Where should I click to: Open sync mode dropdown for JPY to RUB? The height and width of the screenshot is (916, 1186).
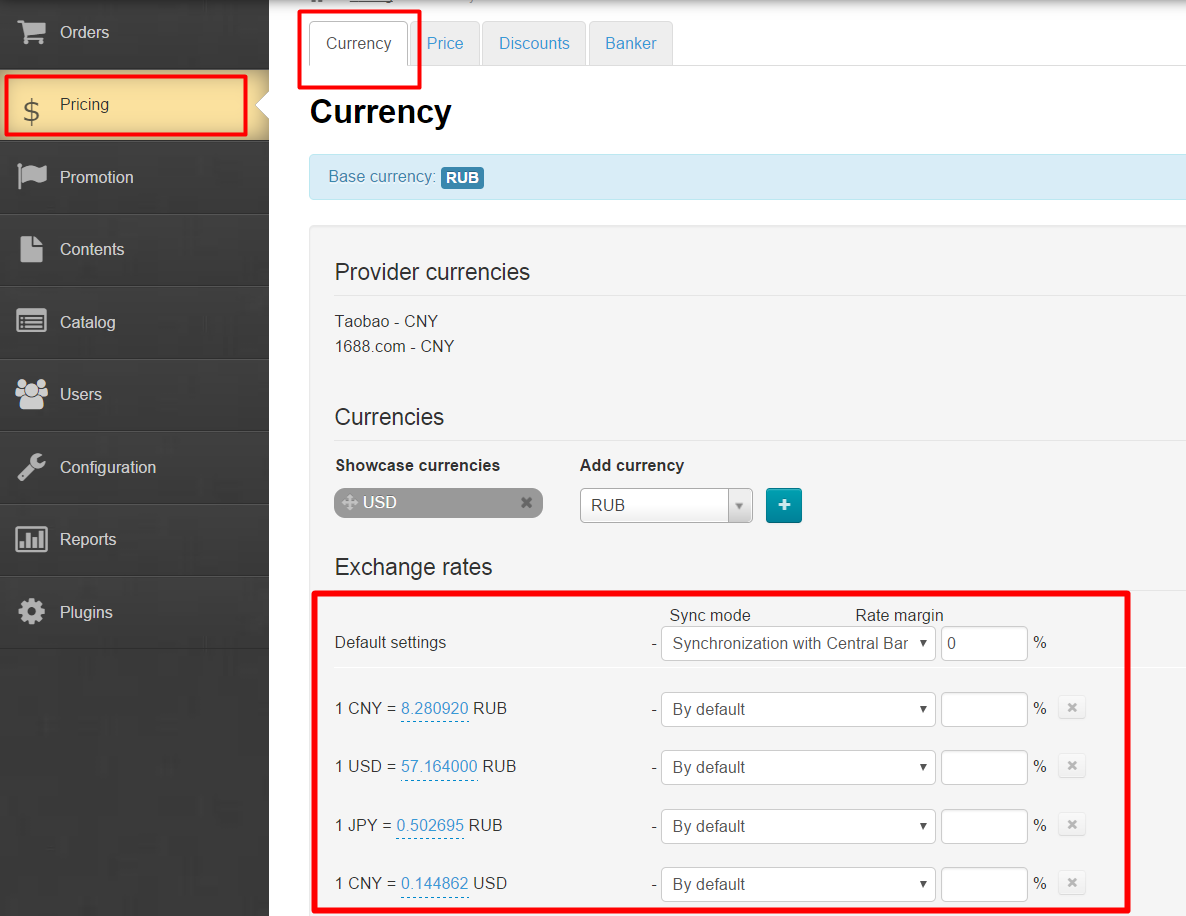(x=798, y=826)
